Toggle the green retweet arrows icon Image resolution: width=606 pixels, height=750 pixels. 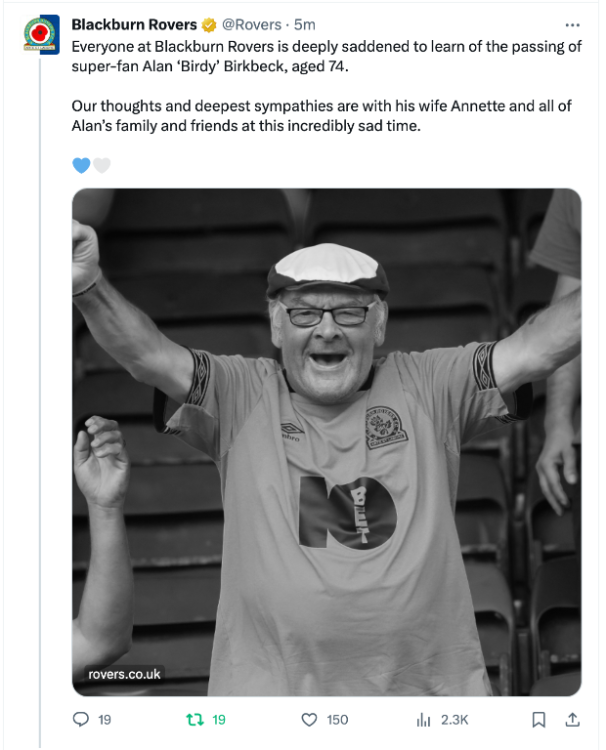point(195,719)
